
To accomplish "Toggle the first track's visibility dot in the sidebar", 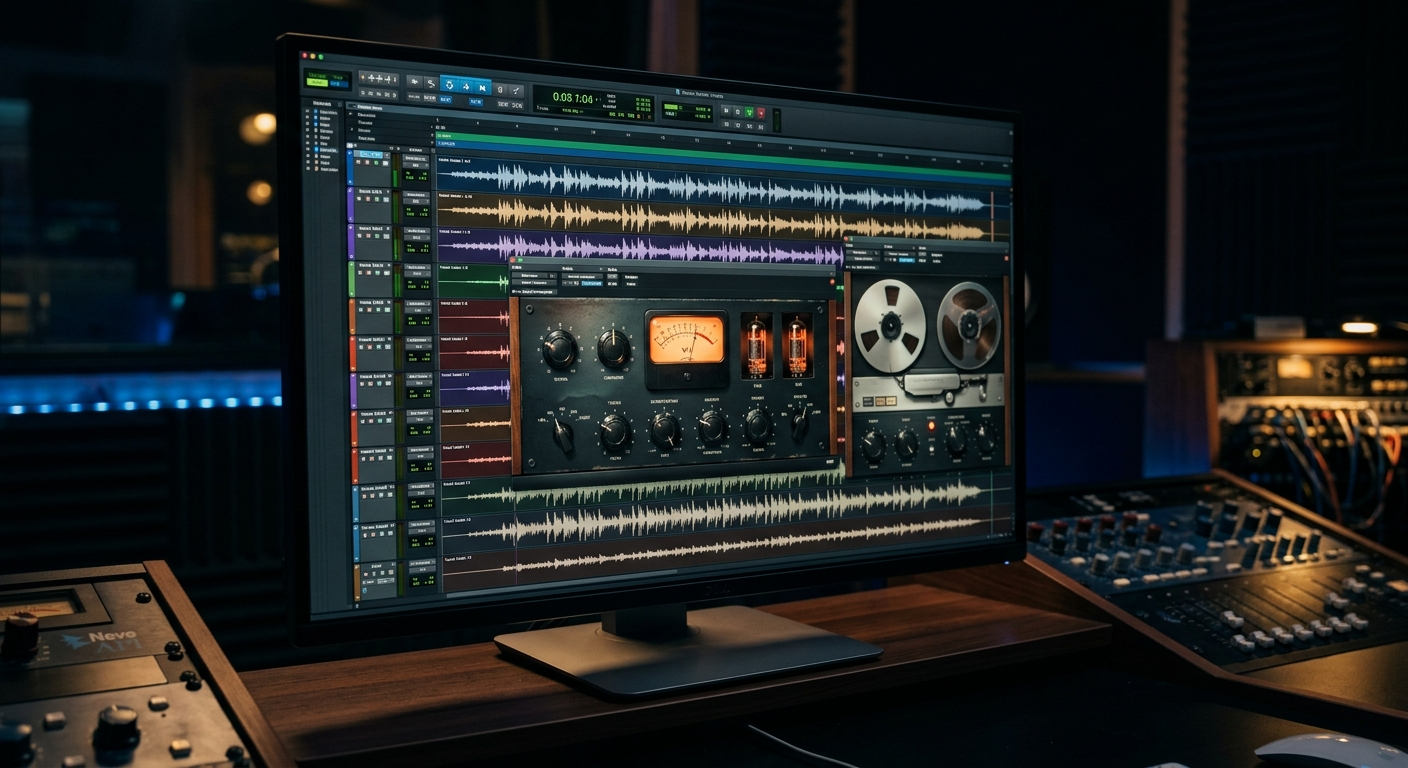I will pyautogui.click(x=307, y=111).
